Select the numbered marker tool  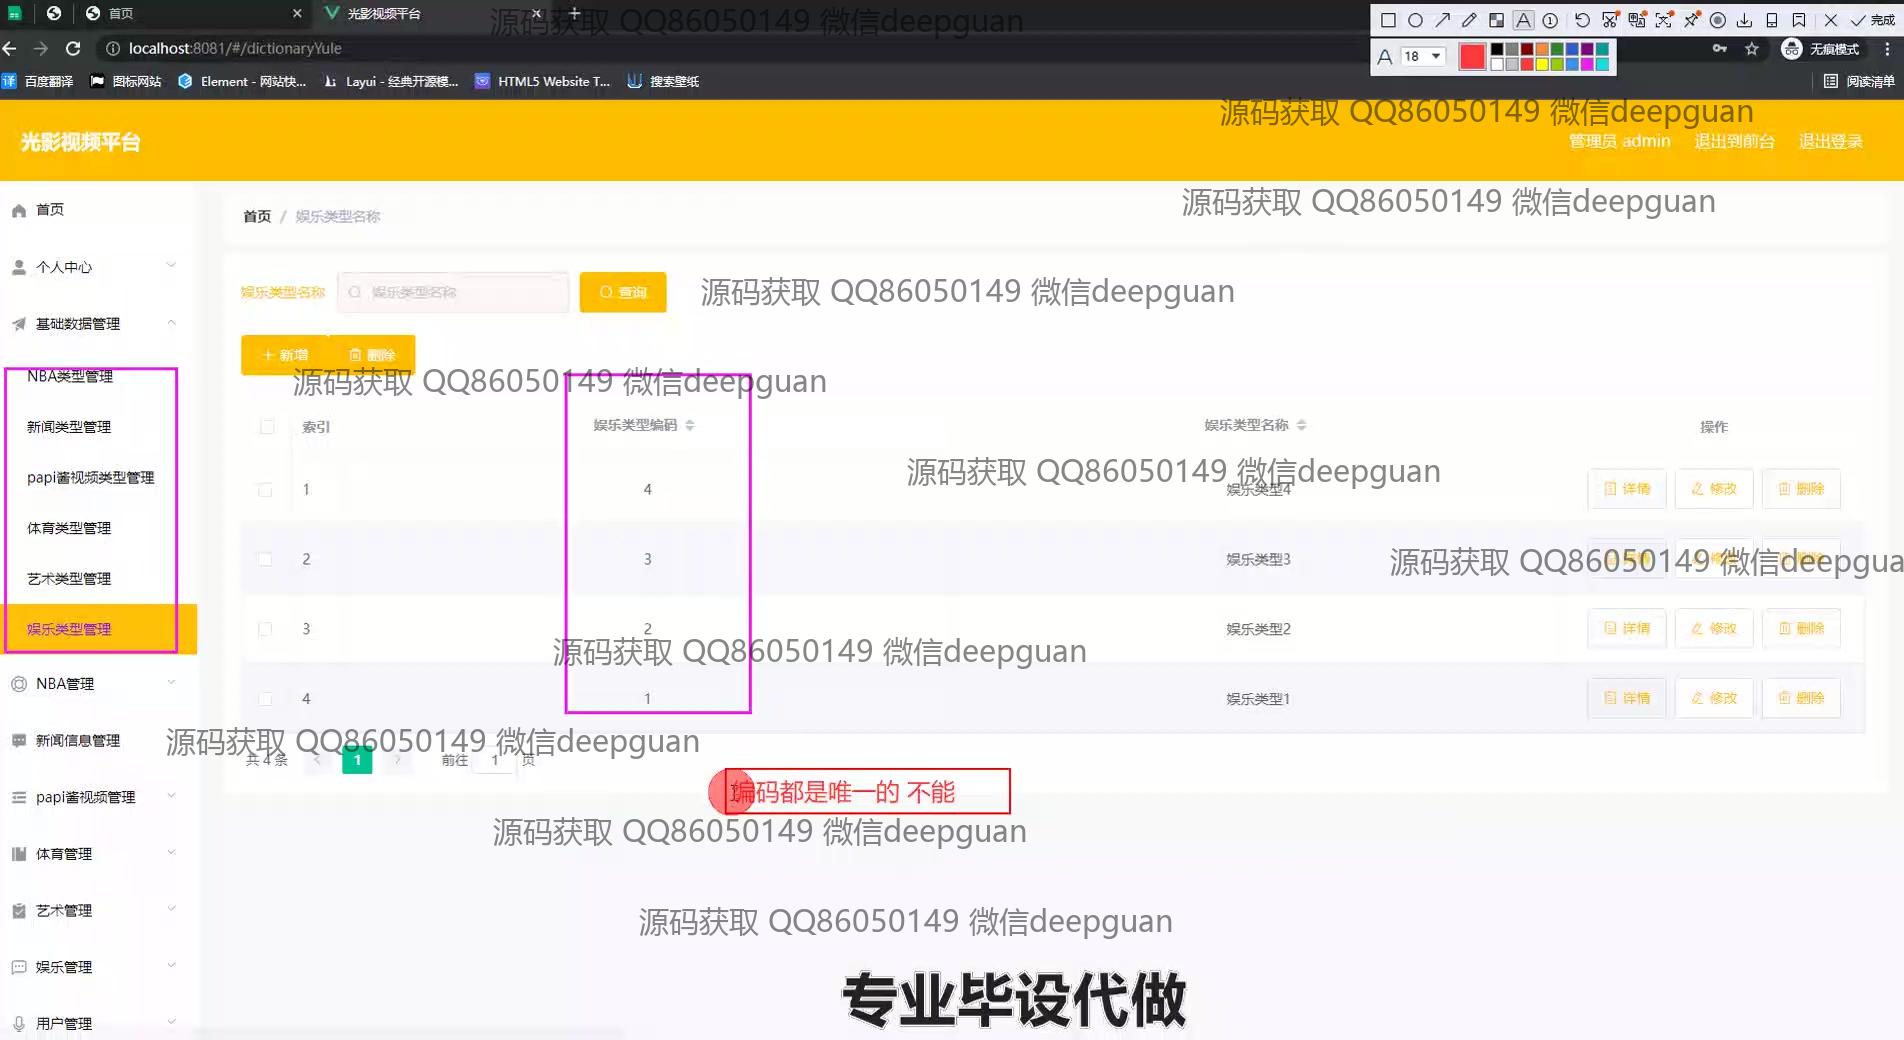[1550, 20]
